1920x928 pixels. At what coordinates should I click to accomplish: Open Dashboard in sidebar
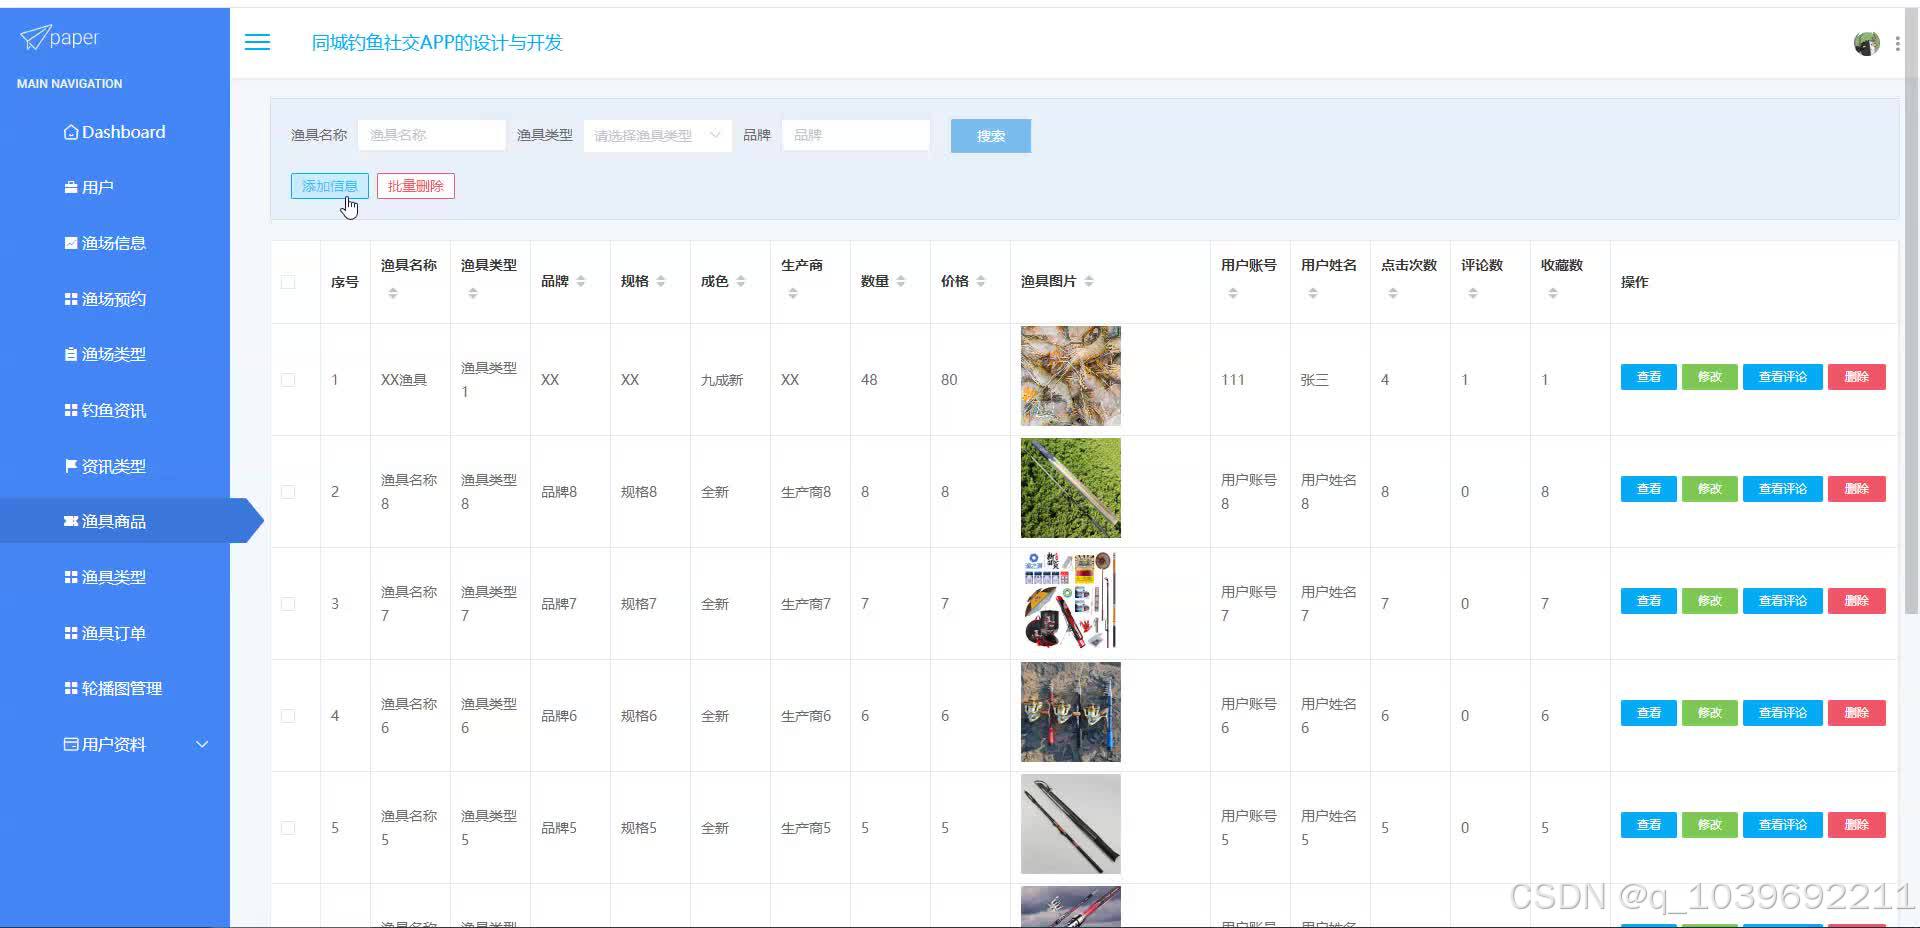pos(115,132)
